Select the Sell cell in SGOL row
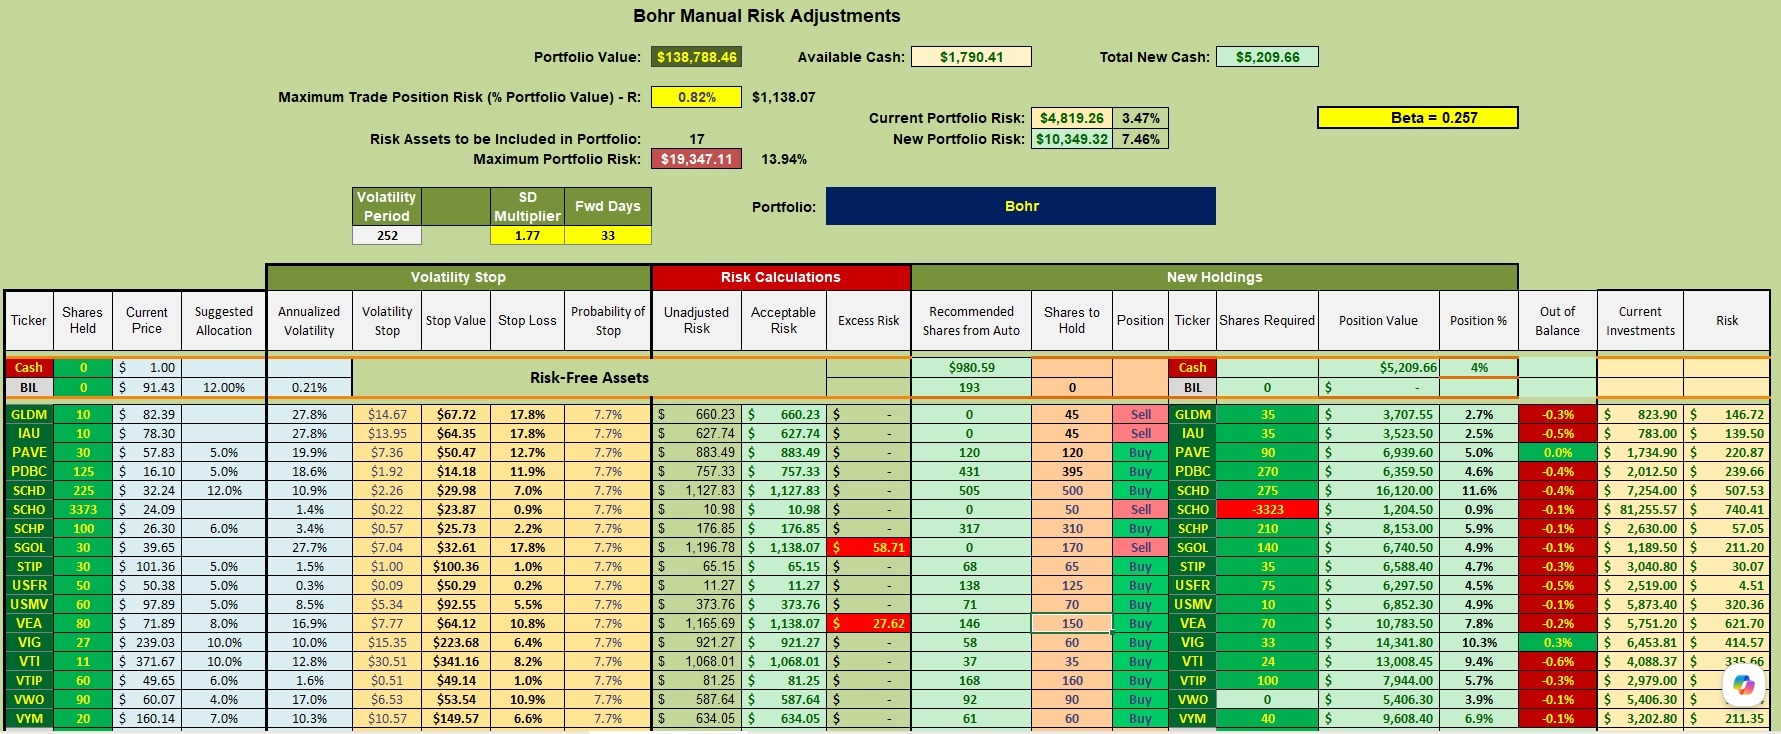 (x=1140, y=548)
